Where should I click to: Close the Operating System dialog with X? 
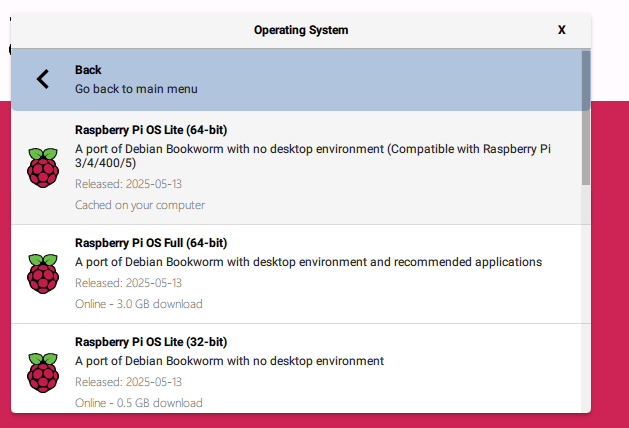[562, 30]
